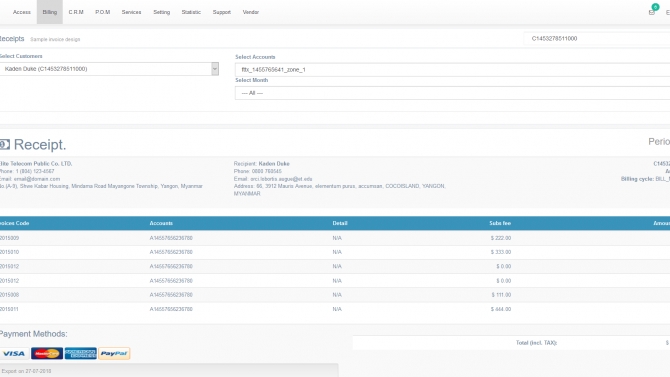Image resolution: width=670 pixels, height=377 pixels.
Task: Click the Detail column header
Action: (x=340, y=223)
